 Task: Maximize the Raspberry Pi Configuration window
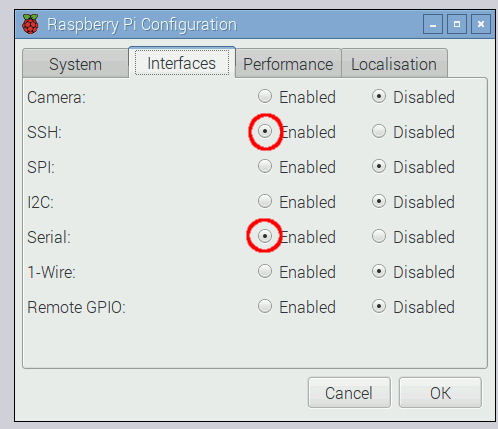coord(457,24)
